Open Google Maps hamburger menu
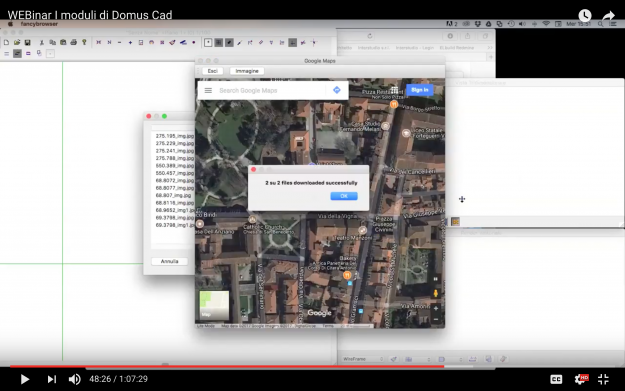The width and height of the screenshot is (625, 391). point(208,90)
